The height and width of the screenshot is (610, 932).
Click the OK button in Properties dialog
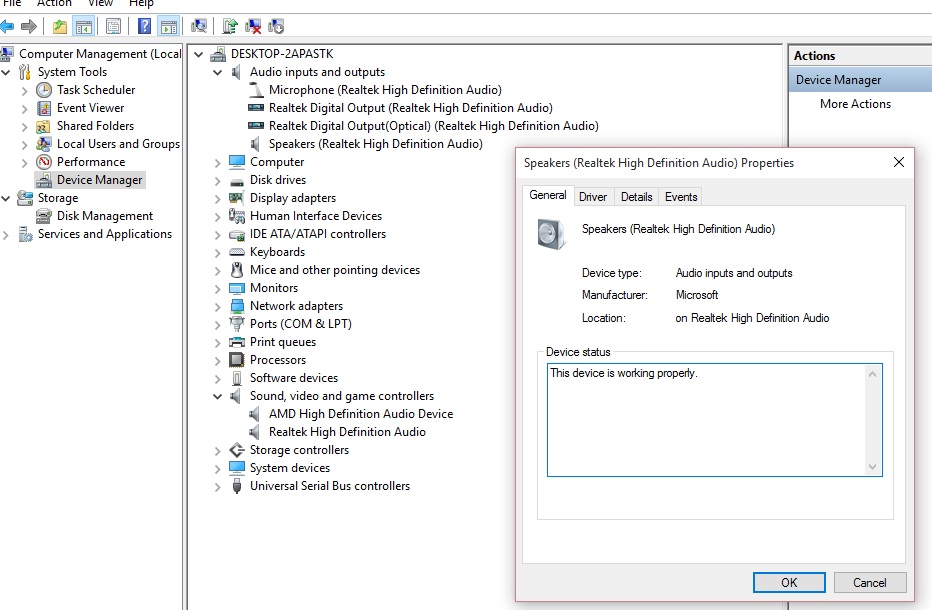789,582
